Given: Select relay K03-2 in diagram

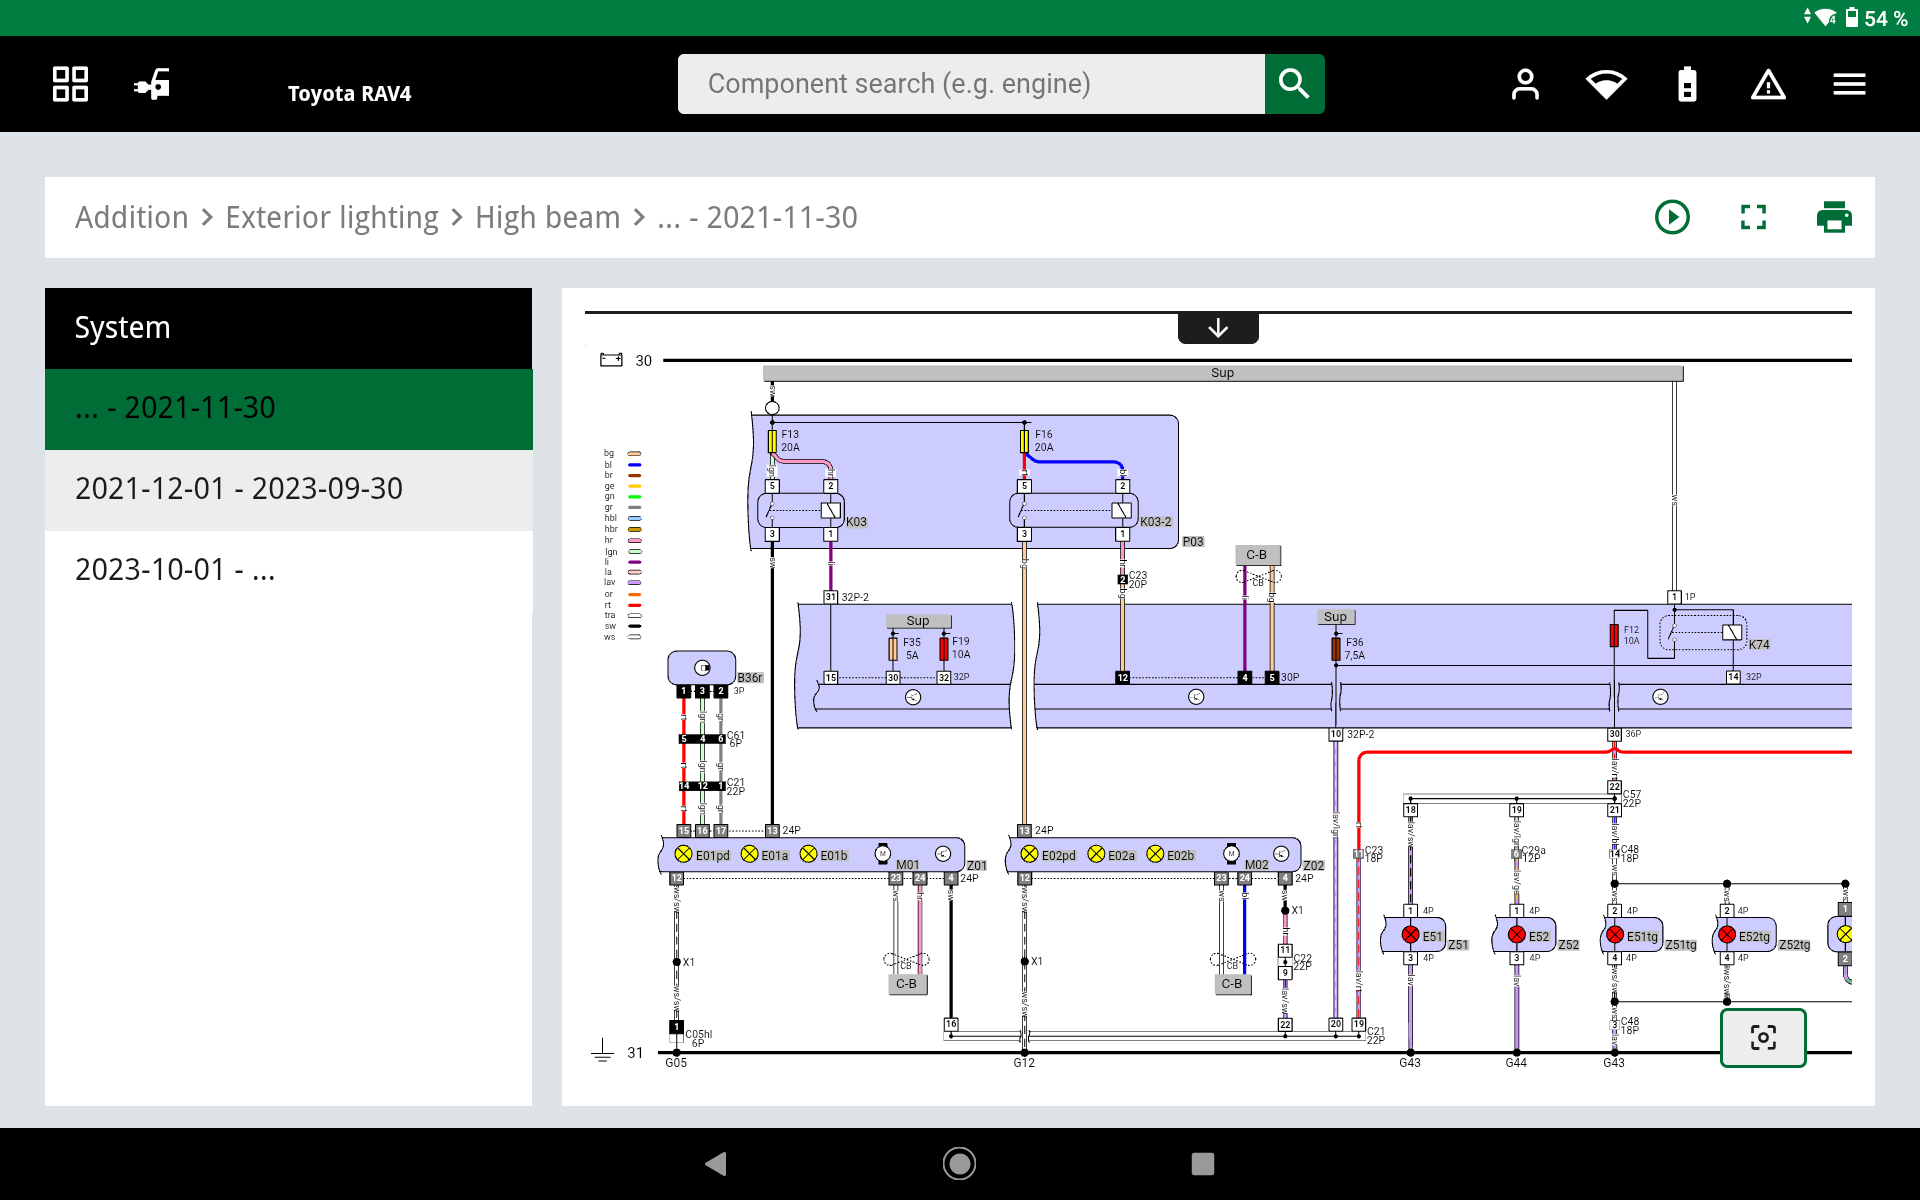Looking at the screenshot, I should coord(1074,510).
